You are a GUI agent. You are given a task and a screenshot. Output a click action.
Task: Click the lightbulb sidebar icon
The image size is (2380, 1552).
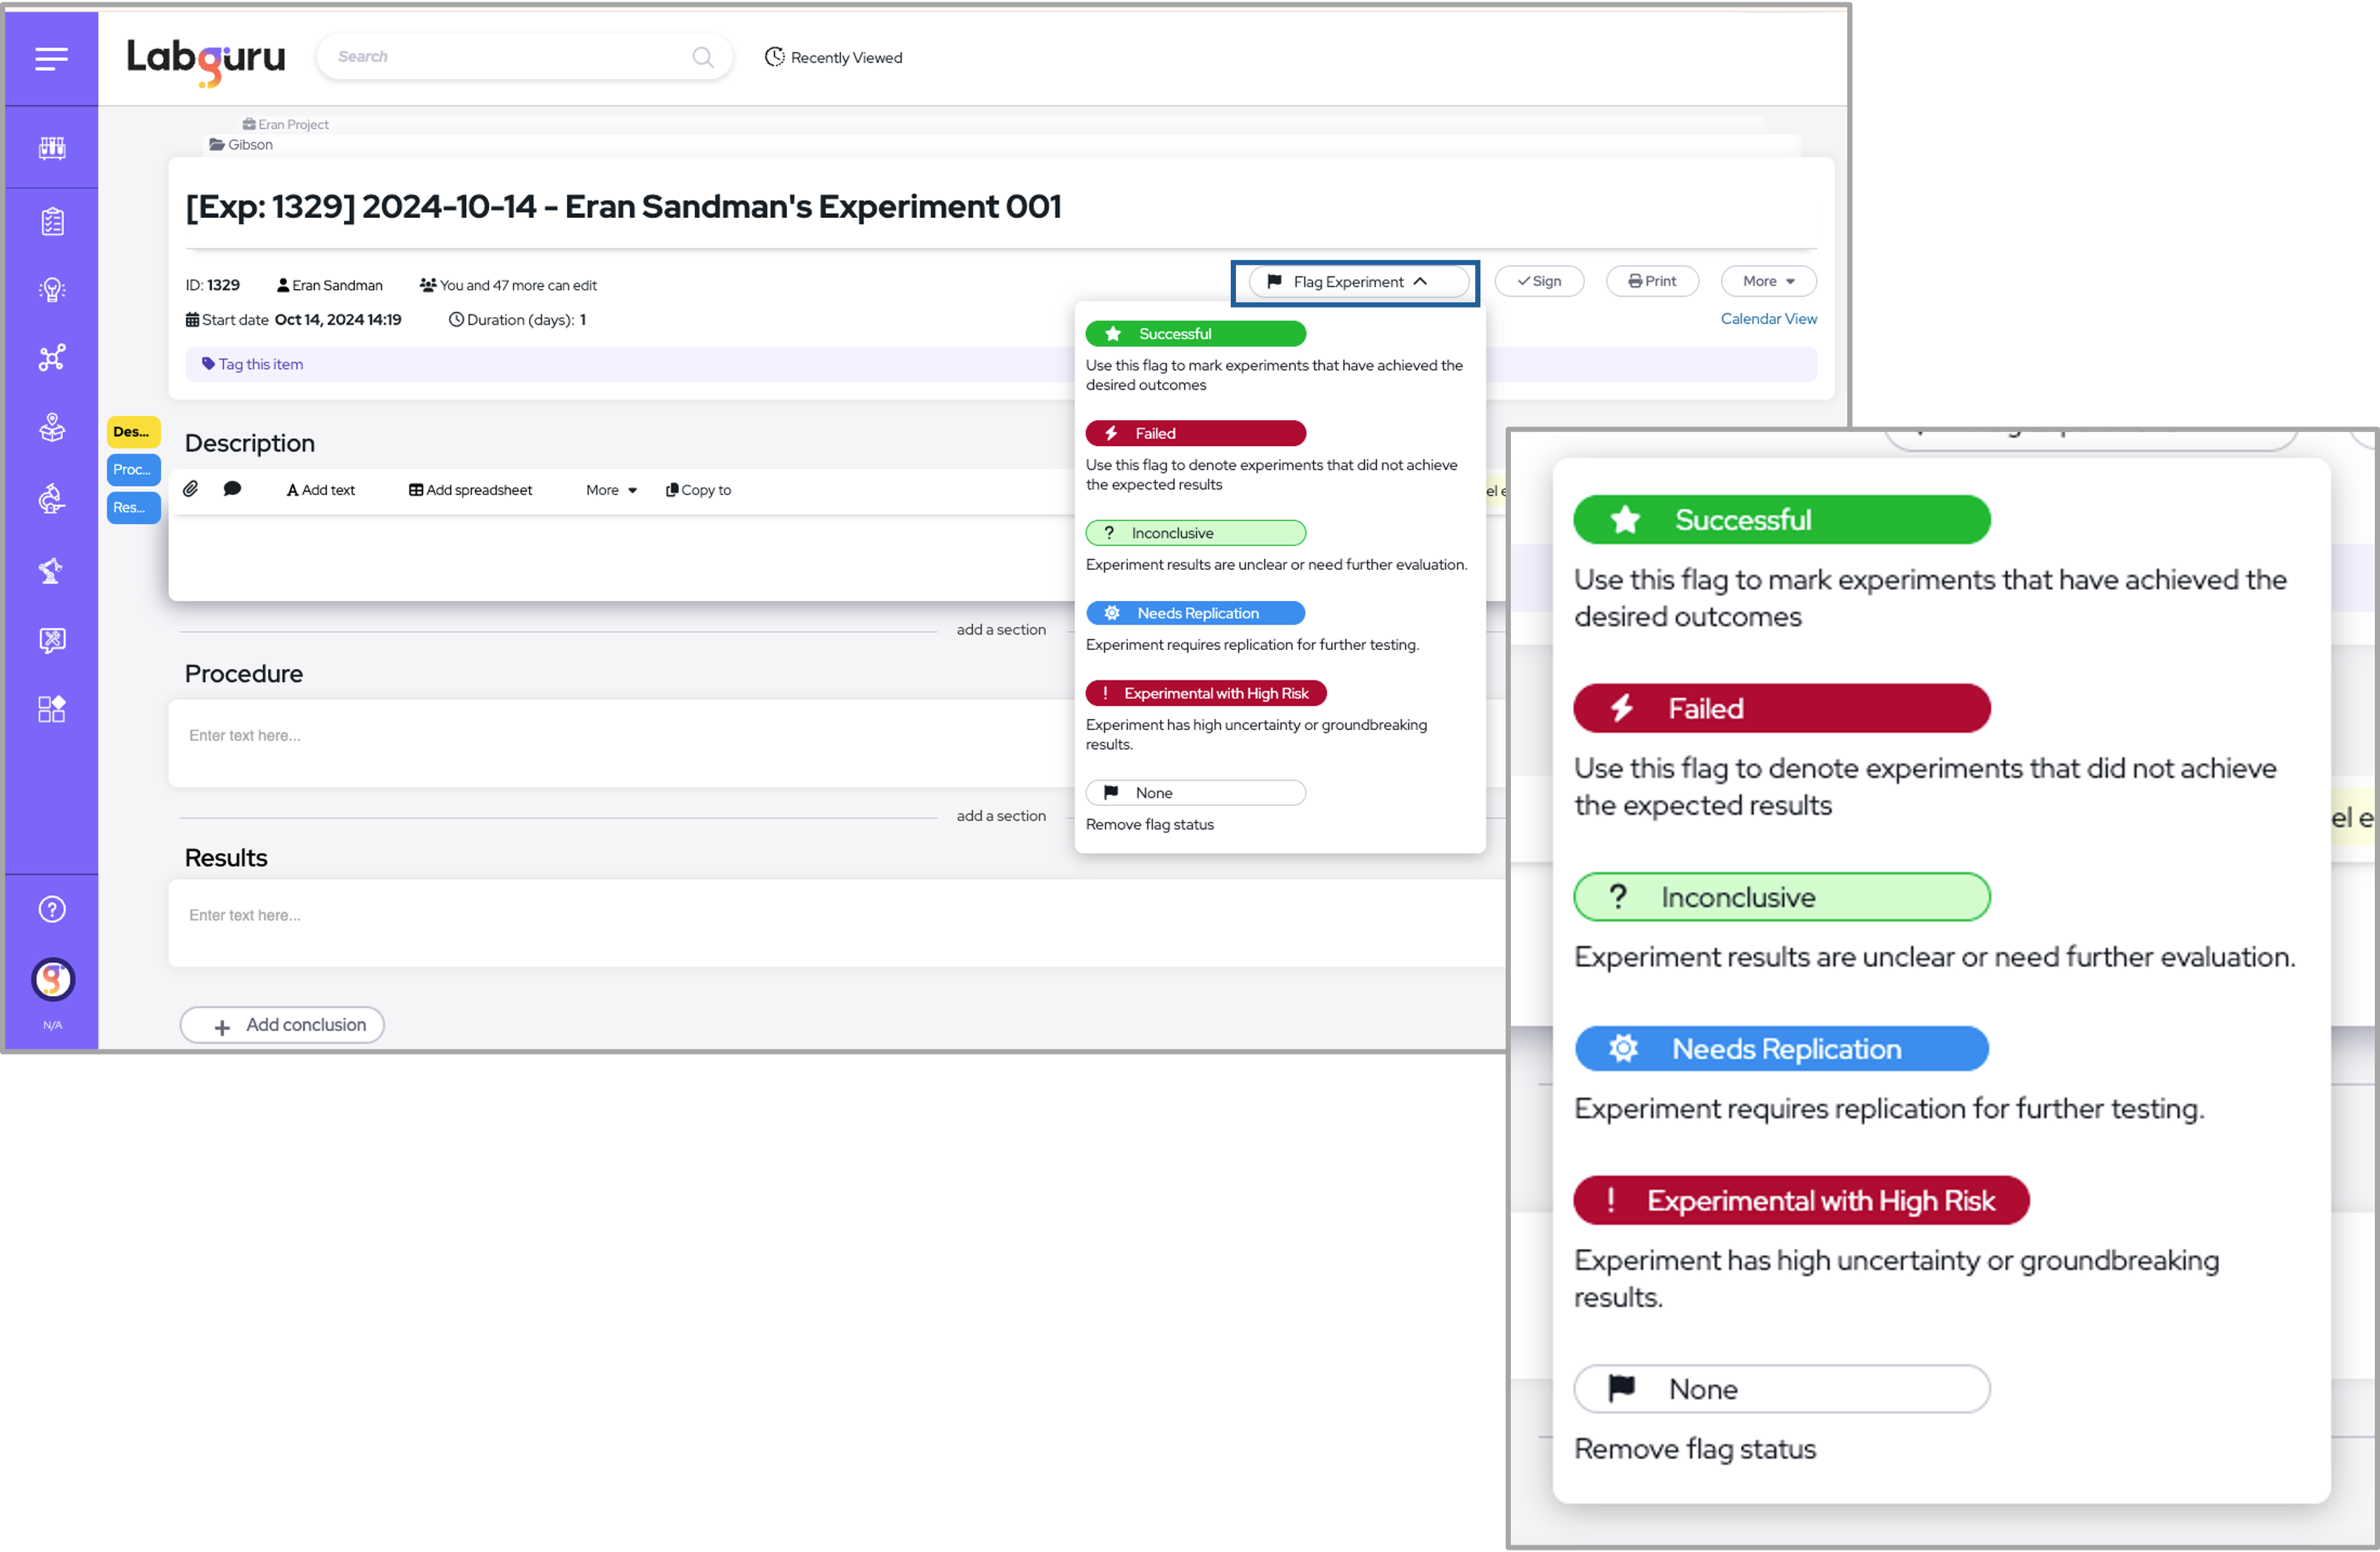[52, 290]
